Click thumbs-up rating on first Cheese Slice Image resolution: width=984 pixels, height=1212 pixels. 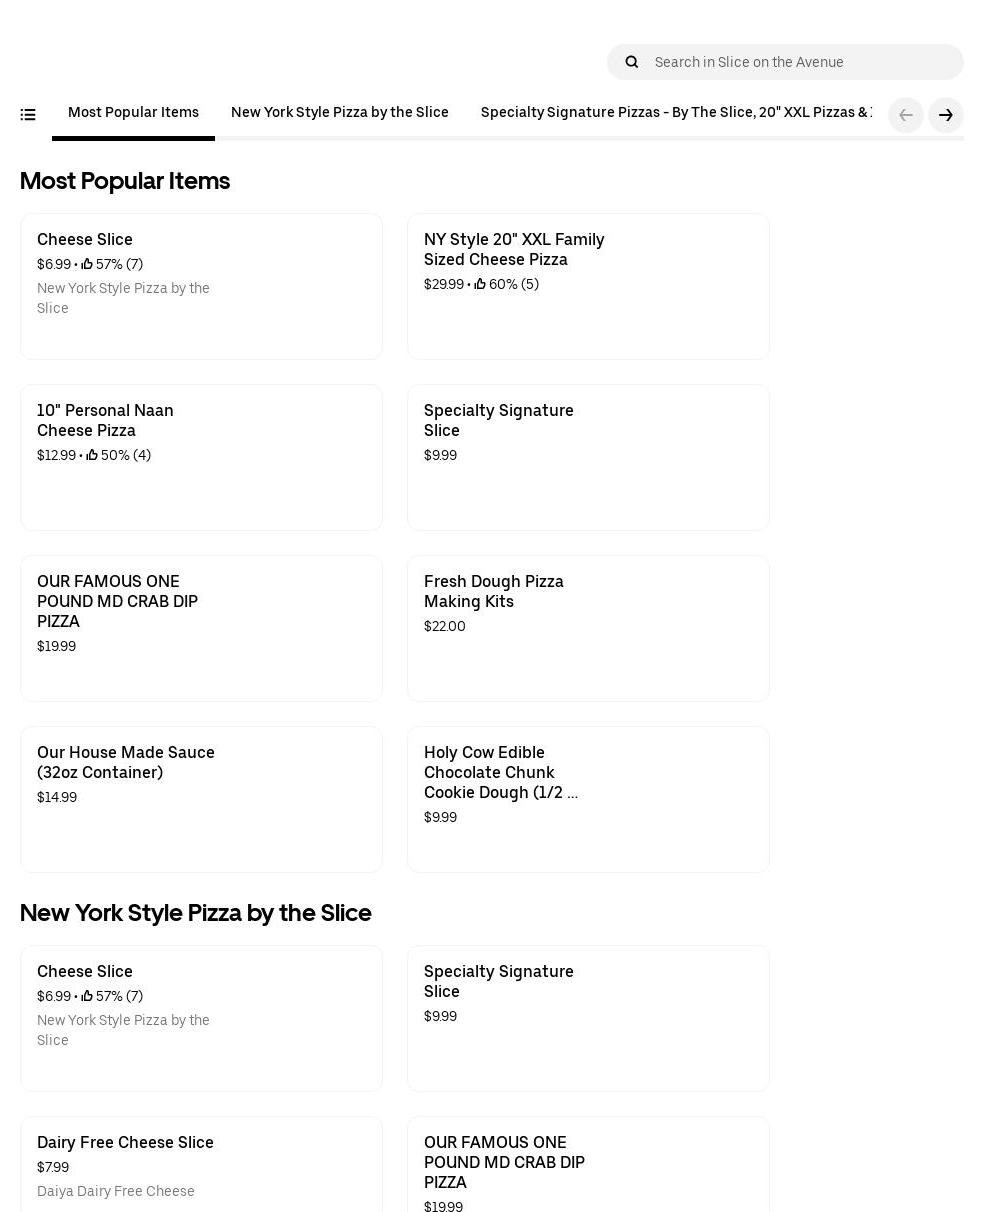pyautogui.click(x=87, y=265)
